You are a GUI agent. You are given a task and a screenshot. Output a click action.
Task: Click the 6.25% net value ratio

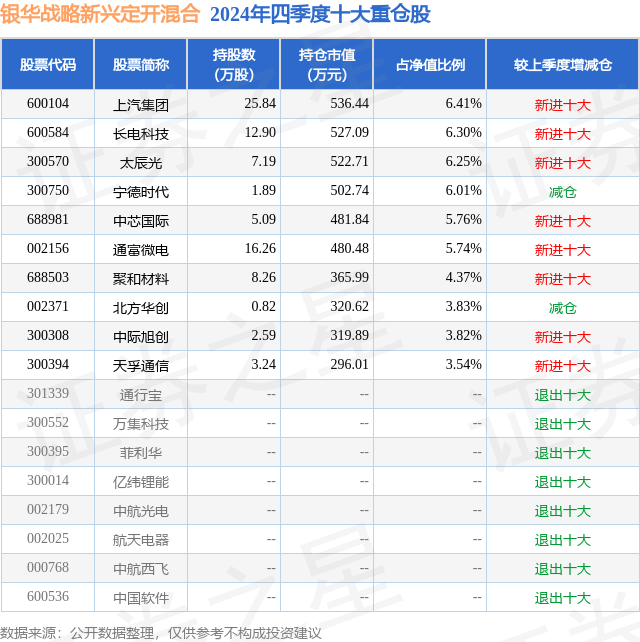tap(463, 162)
